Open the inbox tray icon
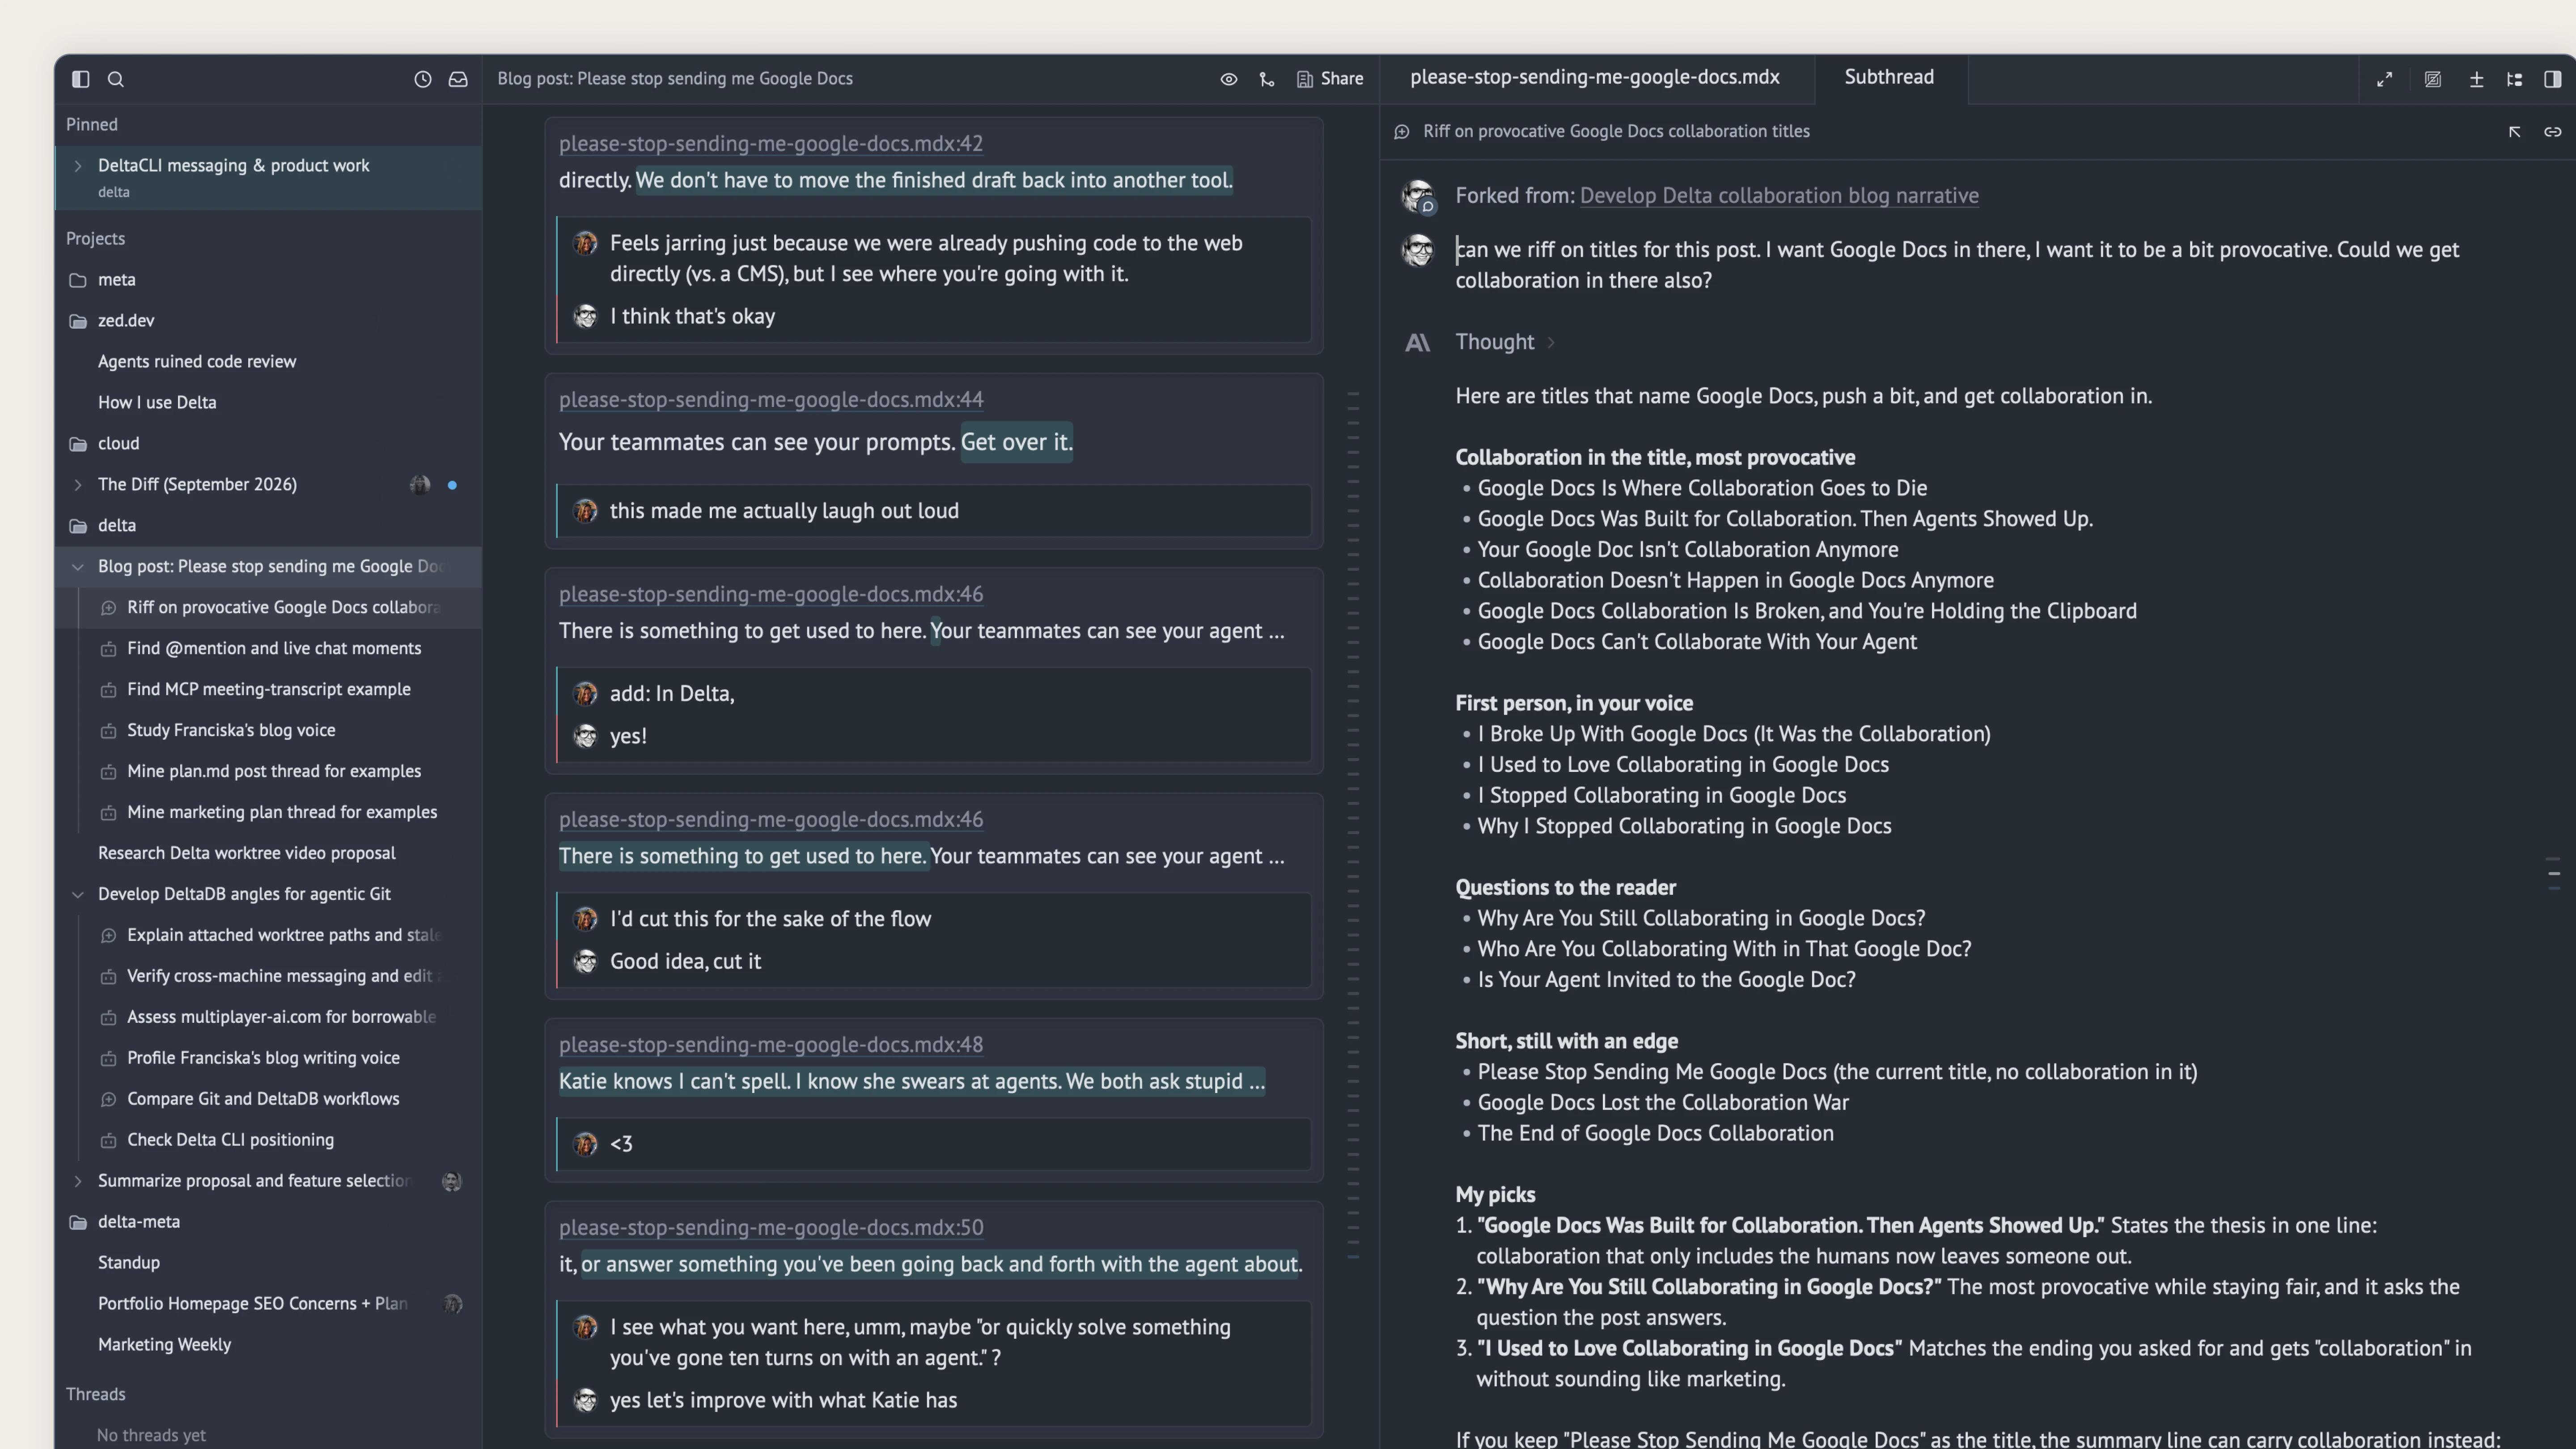The height and width of the screenshot is (1449, 2576). pyautogui.click(x=458, y=79)
